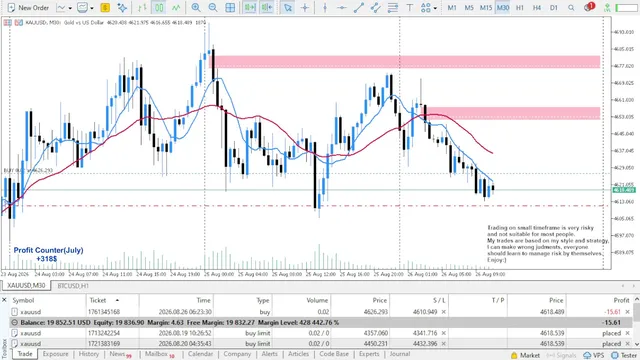Open the Mailbox tab
This screenshot has width=640, height=360.
pyautogui.click(x=160, y=354)
